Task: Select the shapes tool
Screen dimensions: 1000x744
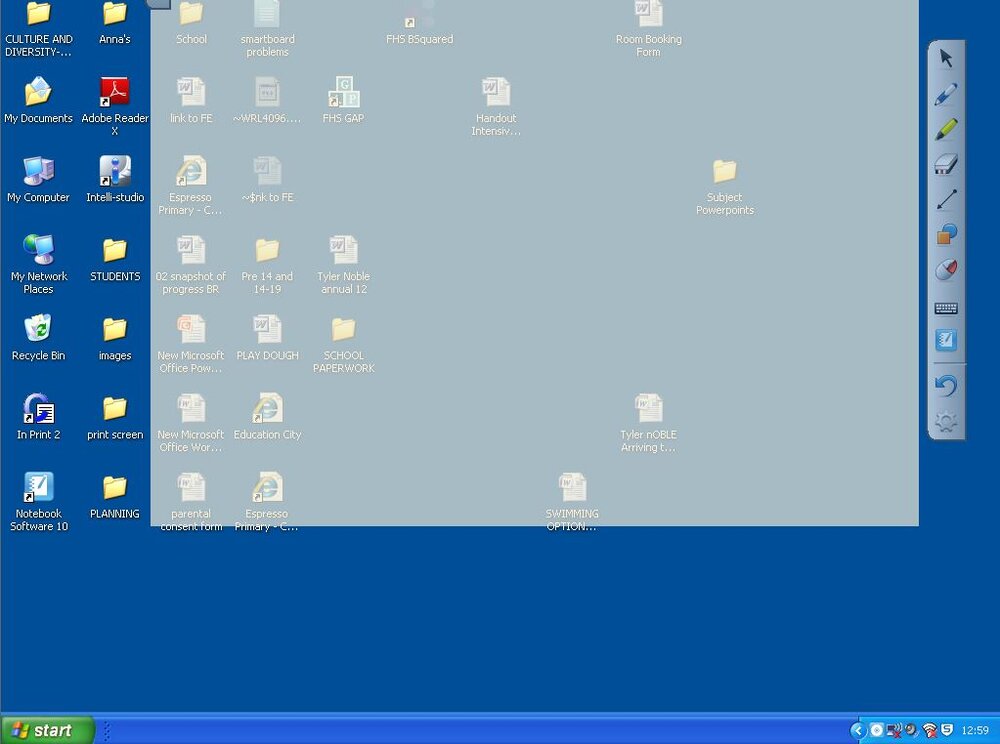Action: pyautogui.click(x=946, y=234)
